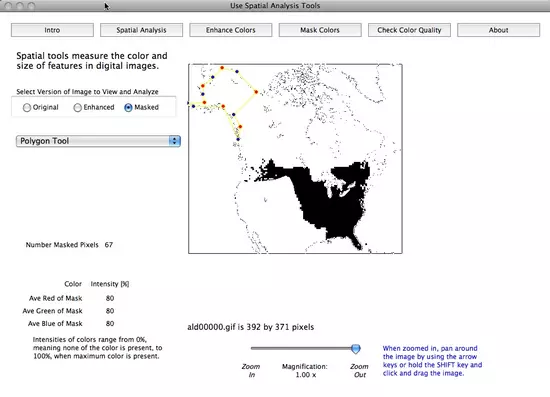Click the Ave Green of Mask label
This screenshot has height=397, width=550.
coord(53,311)
